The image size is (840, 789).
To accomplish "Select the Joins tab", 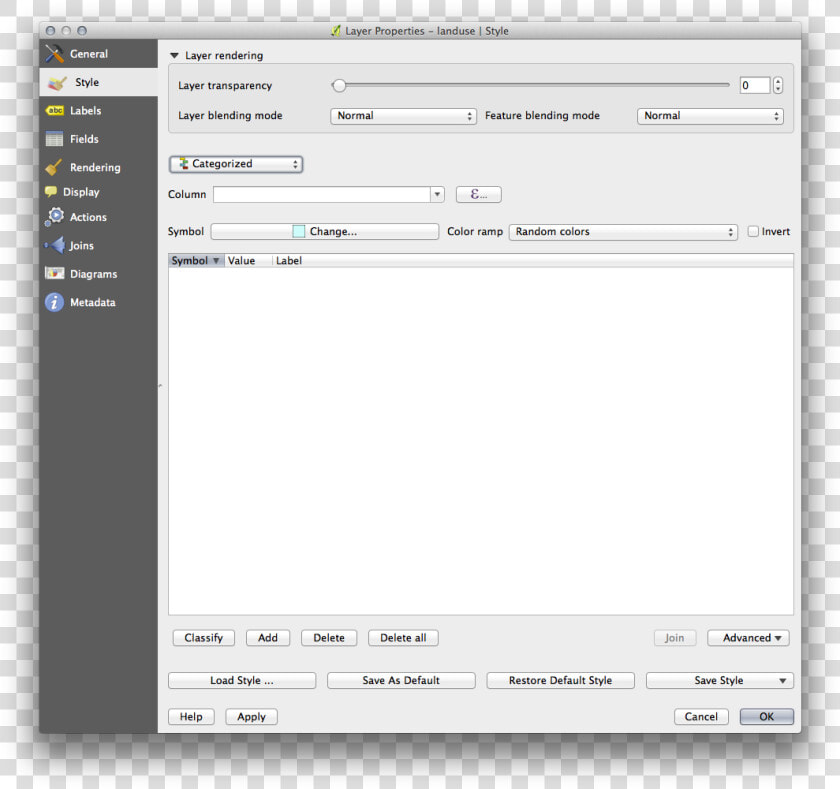I will [99, 245].
